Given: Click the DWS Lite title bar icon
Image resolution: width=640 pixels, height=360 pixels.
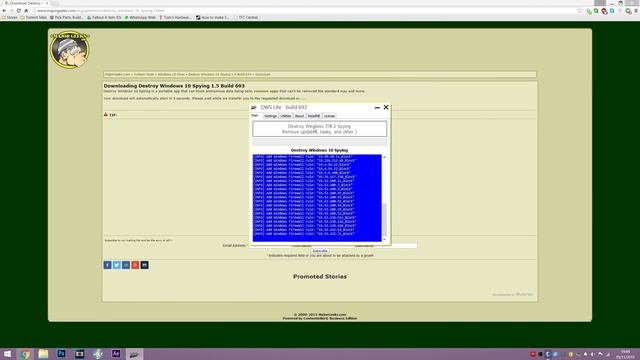Looking at the screenshot, I should pyautogui.click(x=254, y=107).
